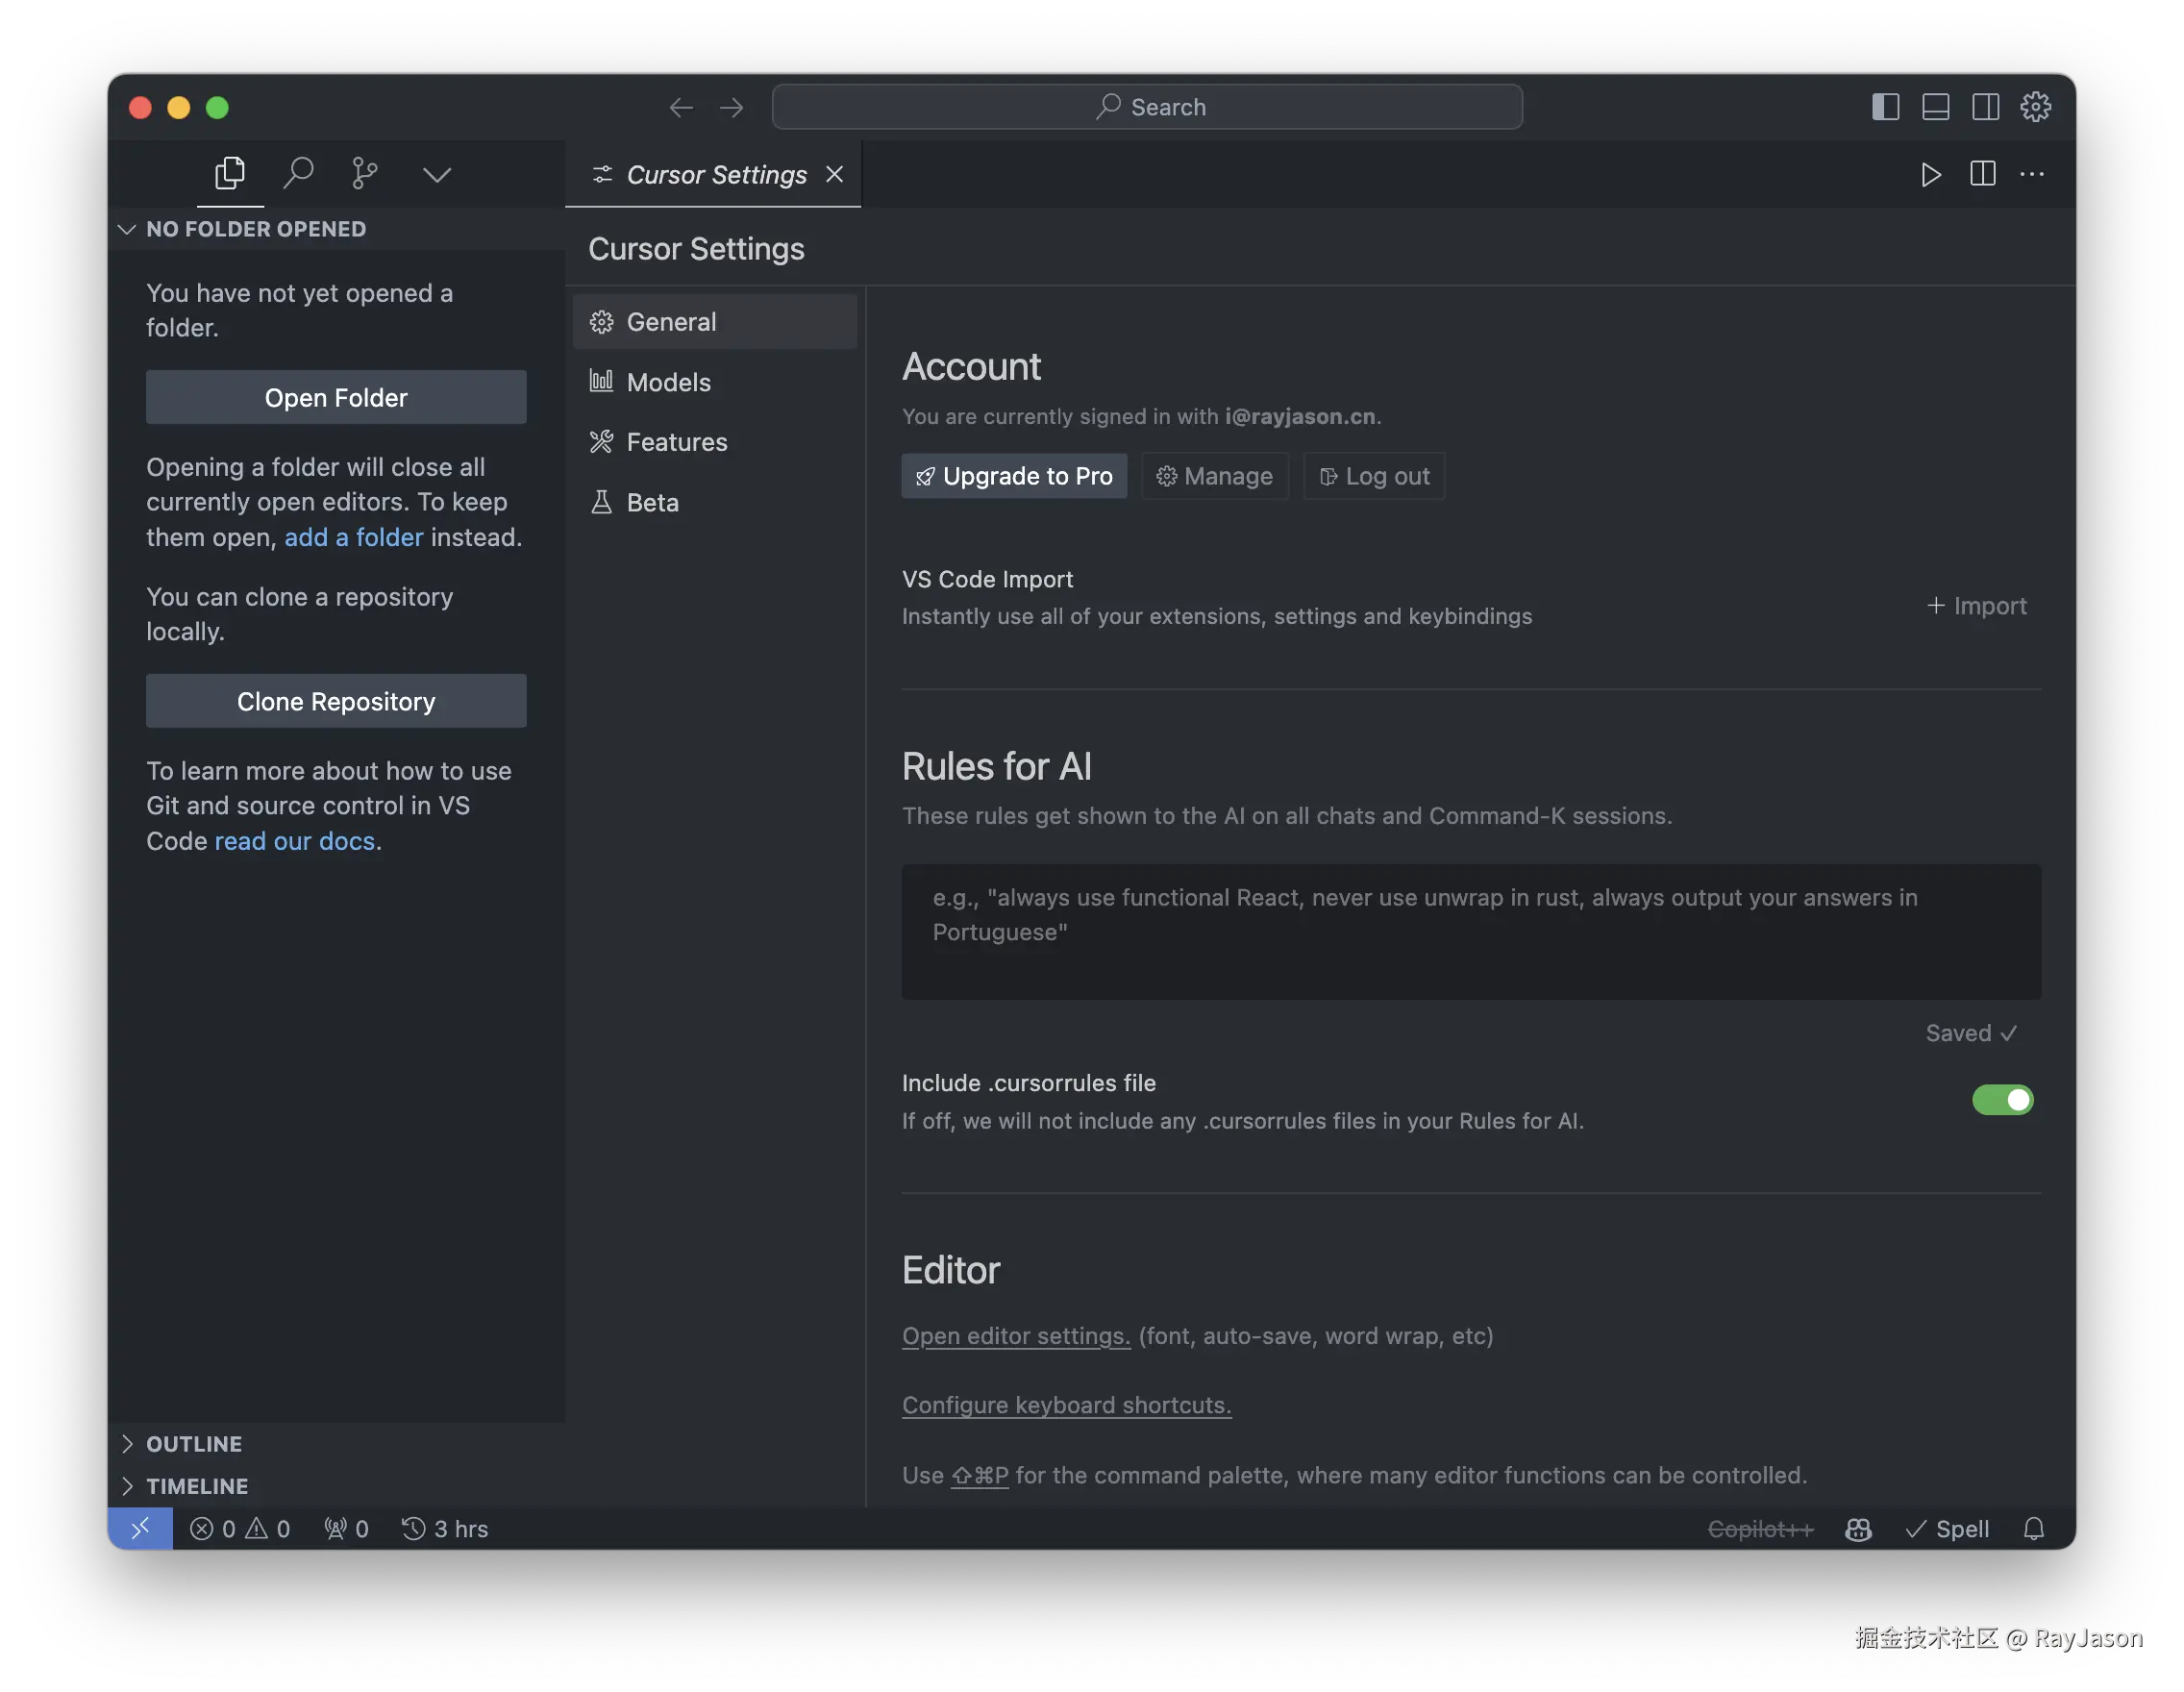Click the Copilot status bar icon
The image size is (2184, 1692).
[1858, 1529]
